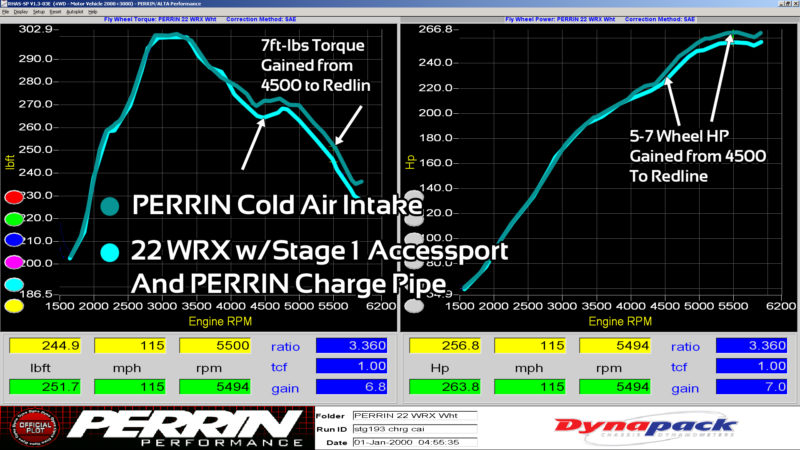Viewport: 800px width, 450px height.
Task: Click the torque panel ratio label
Action: pyautogui.click(x=285, y=346)
